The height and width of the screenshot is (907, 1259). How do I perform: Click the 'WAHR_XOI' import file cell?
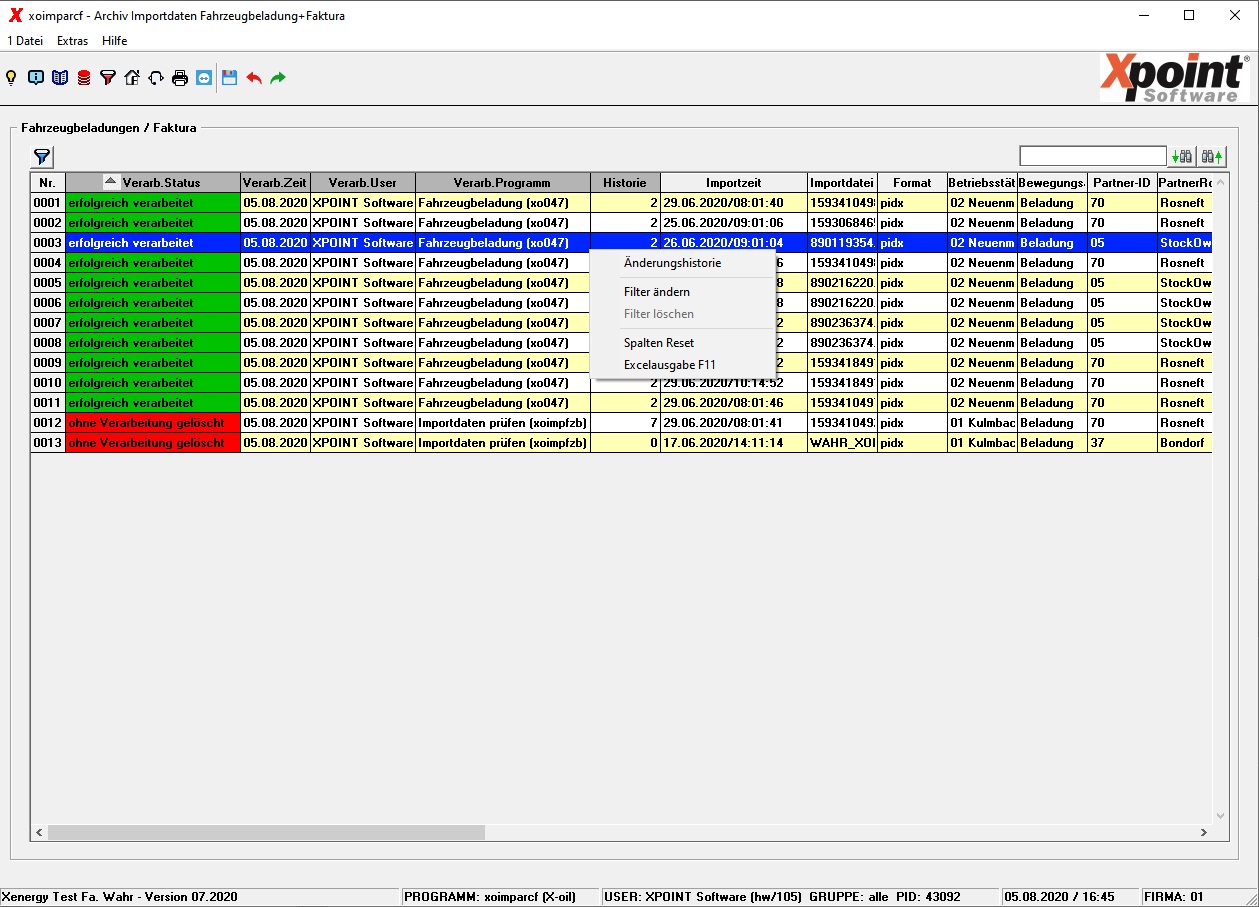tap(842, 443)
